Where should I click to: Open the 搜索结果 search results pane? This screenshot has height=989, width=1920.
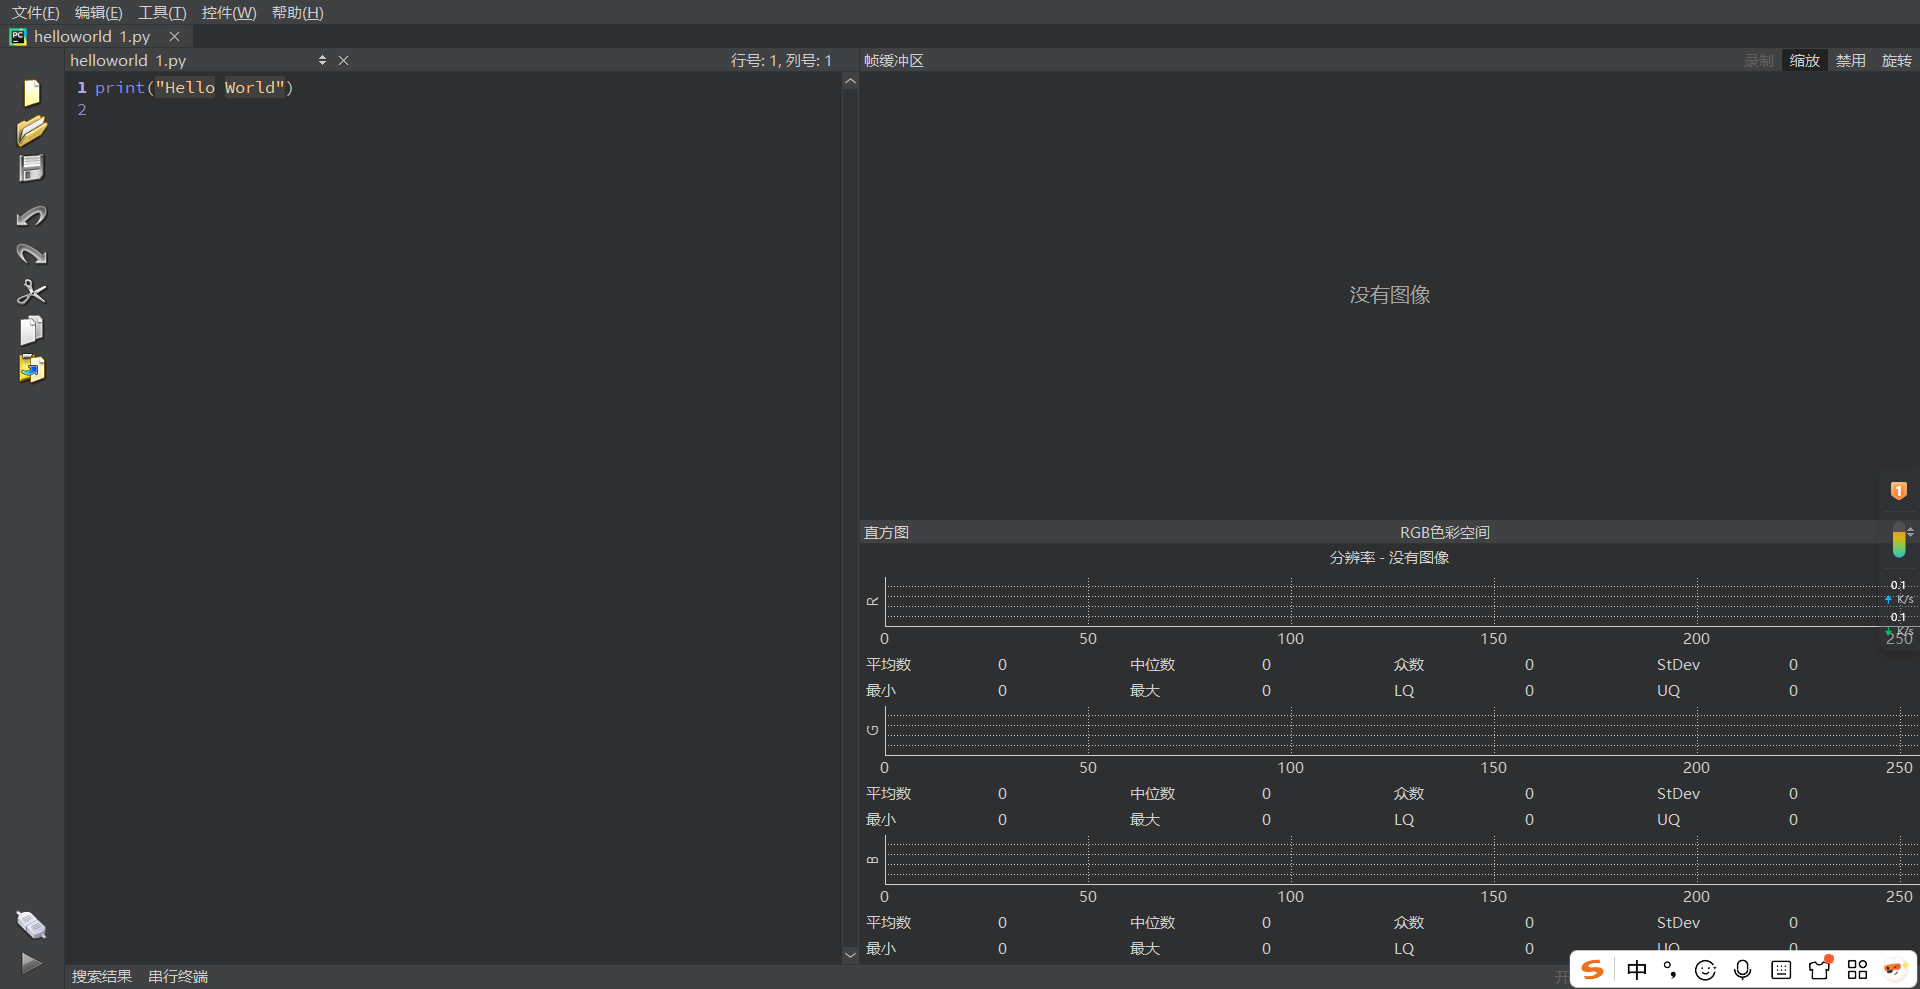102,977
